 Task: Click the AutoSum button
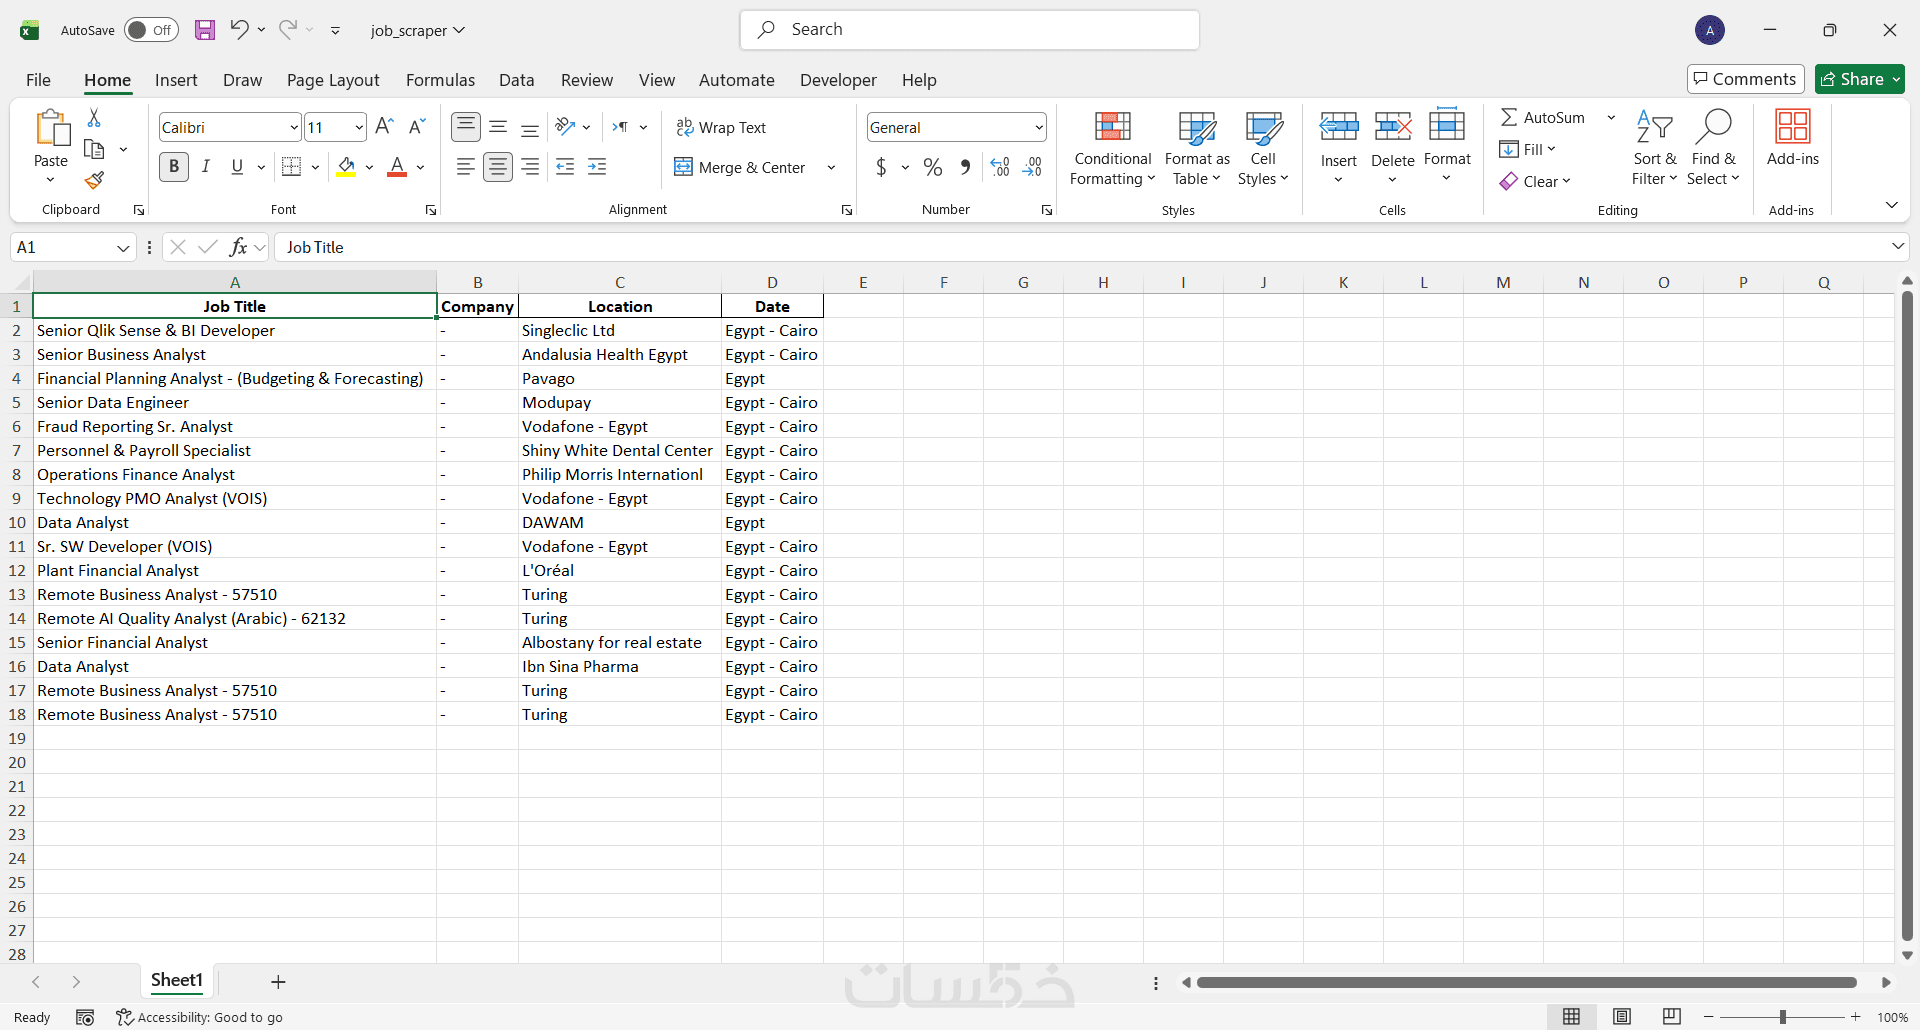coord(1542,117)
